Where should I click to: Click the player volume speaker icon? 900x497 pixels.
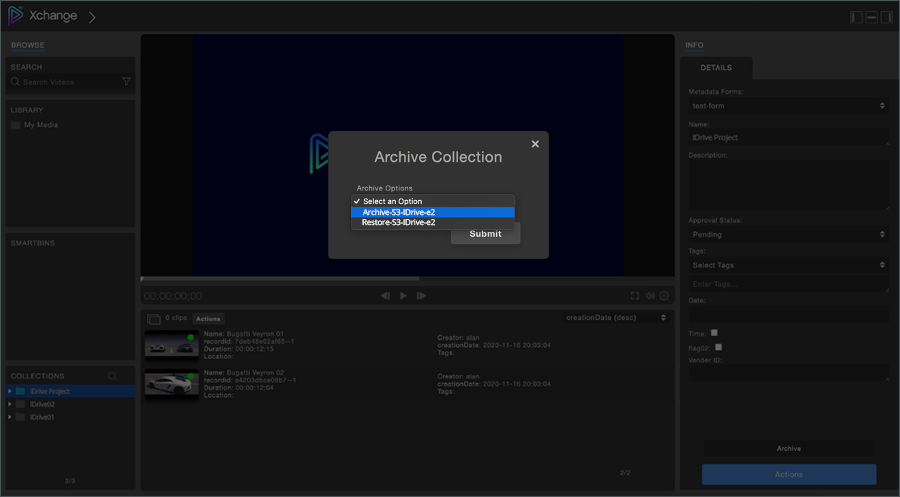pos(649,296)
